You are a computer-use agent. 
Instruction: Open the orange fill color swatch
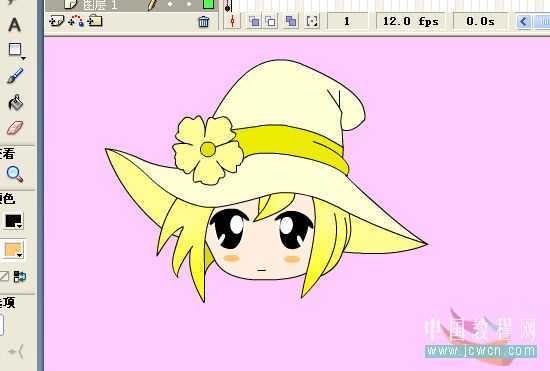14,250
